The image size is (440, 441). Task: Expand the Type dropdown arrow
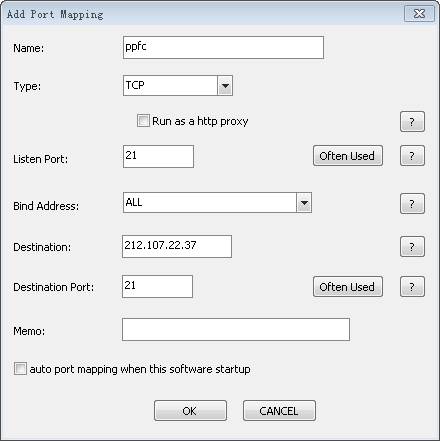point(225,86)
